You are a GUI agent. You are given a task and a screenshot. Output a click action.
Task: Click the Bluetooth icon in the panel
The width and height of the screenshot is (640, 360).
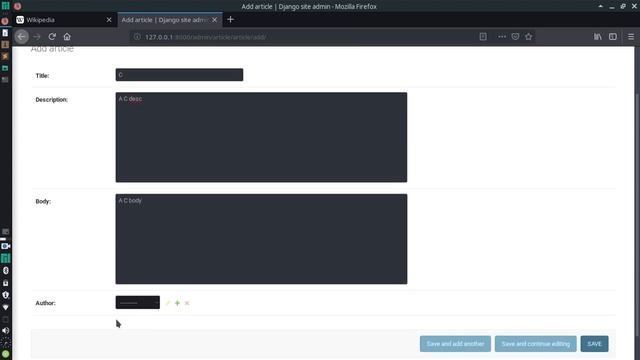[5, 271]
